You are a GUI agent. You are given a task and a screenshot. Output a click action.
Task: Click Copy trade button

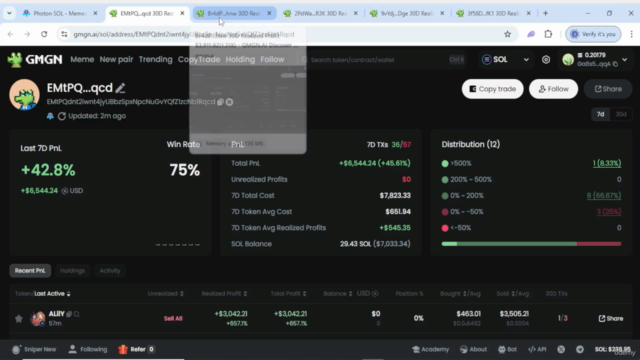[x=493, y=89]
